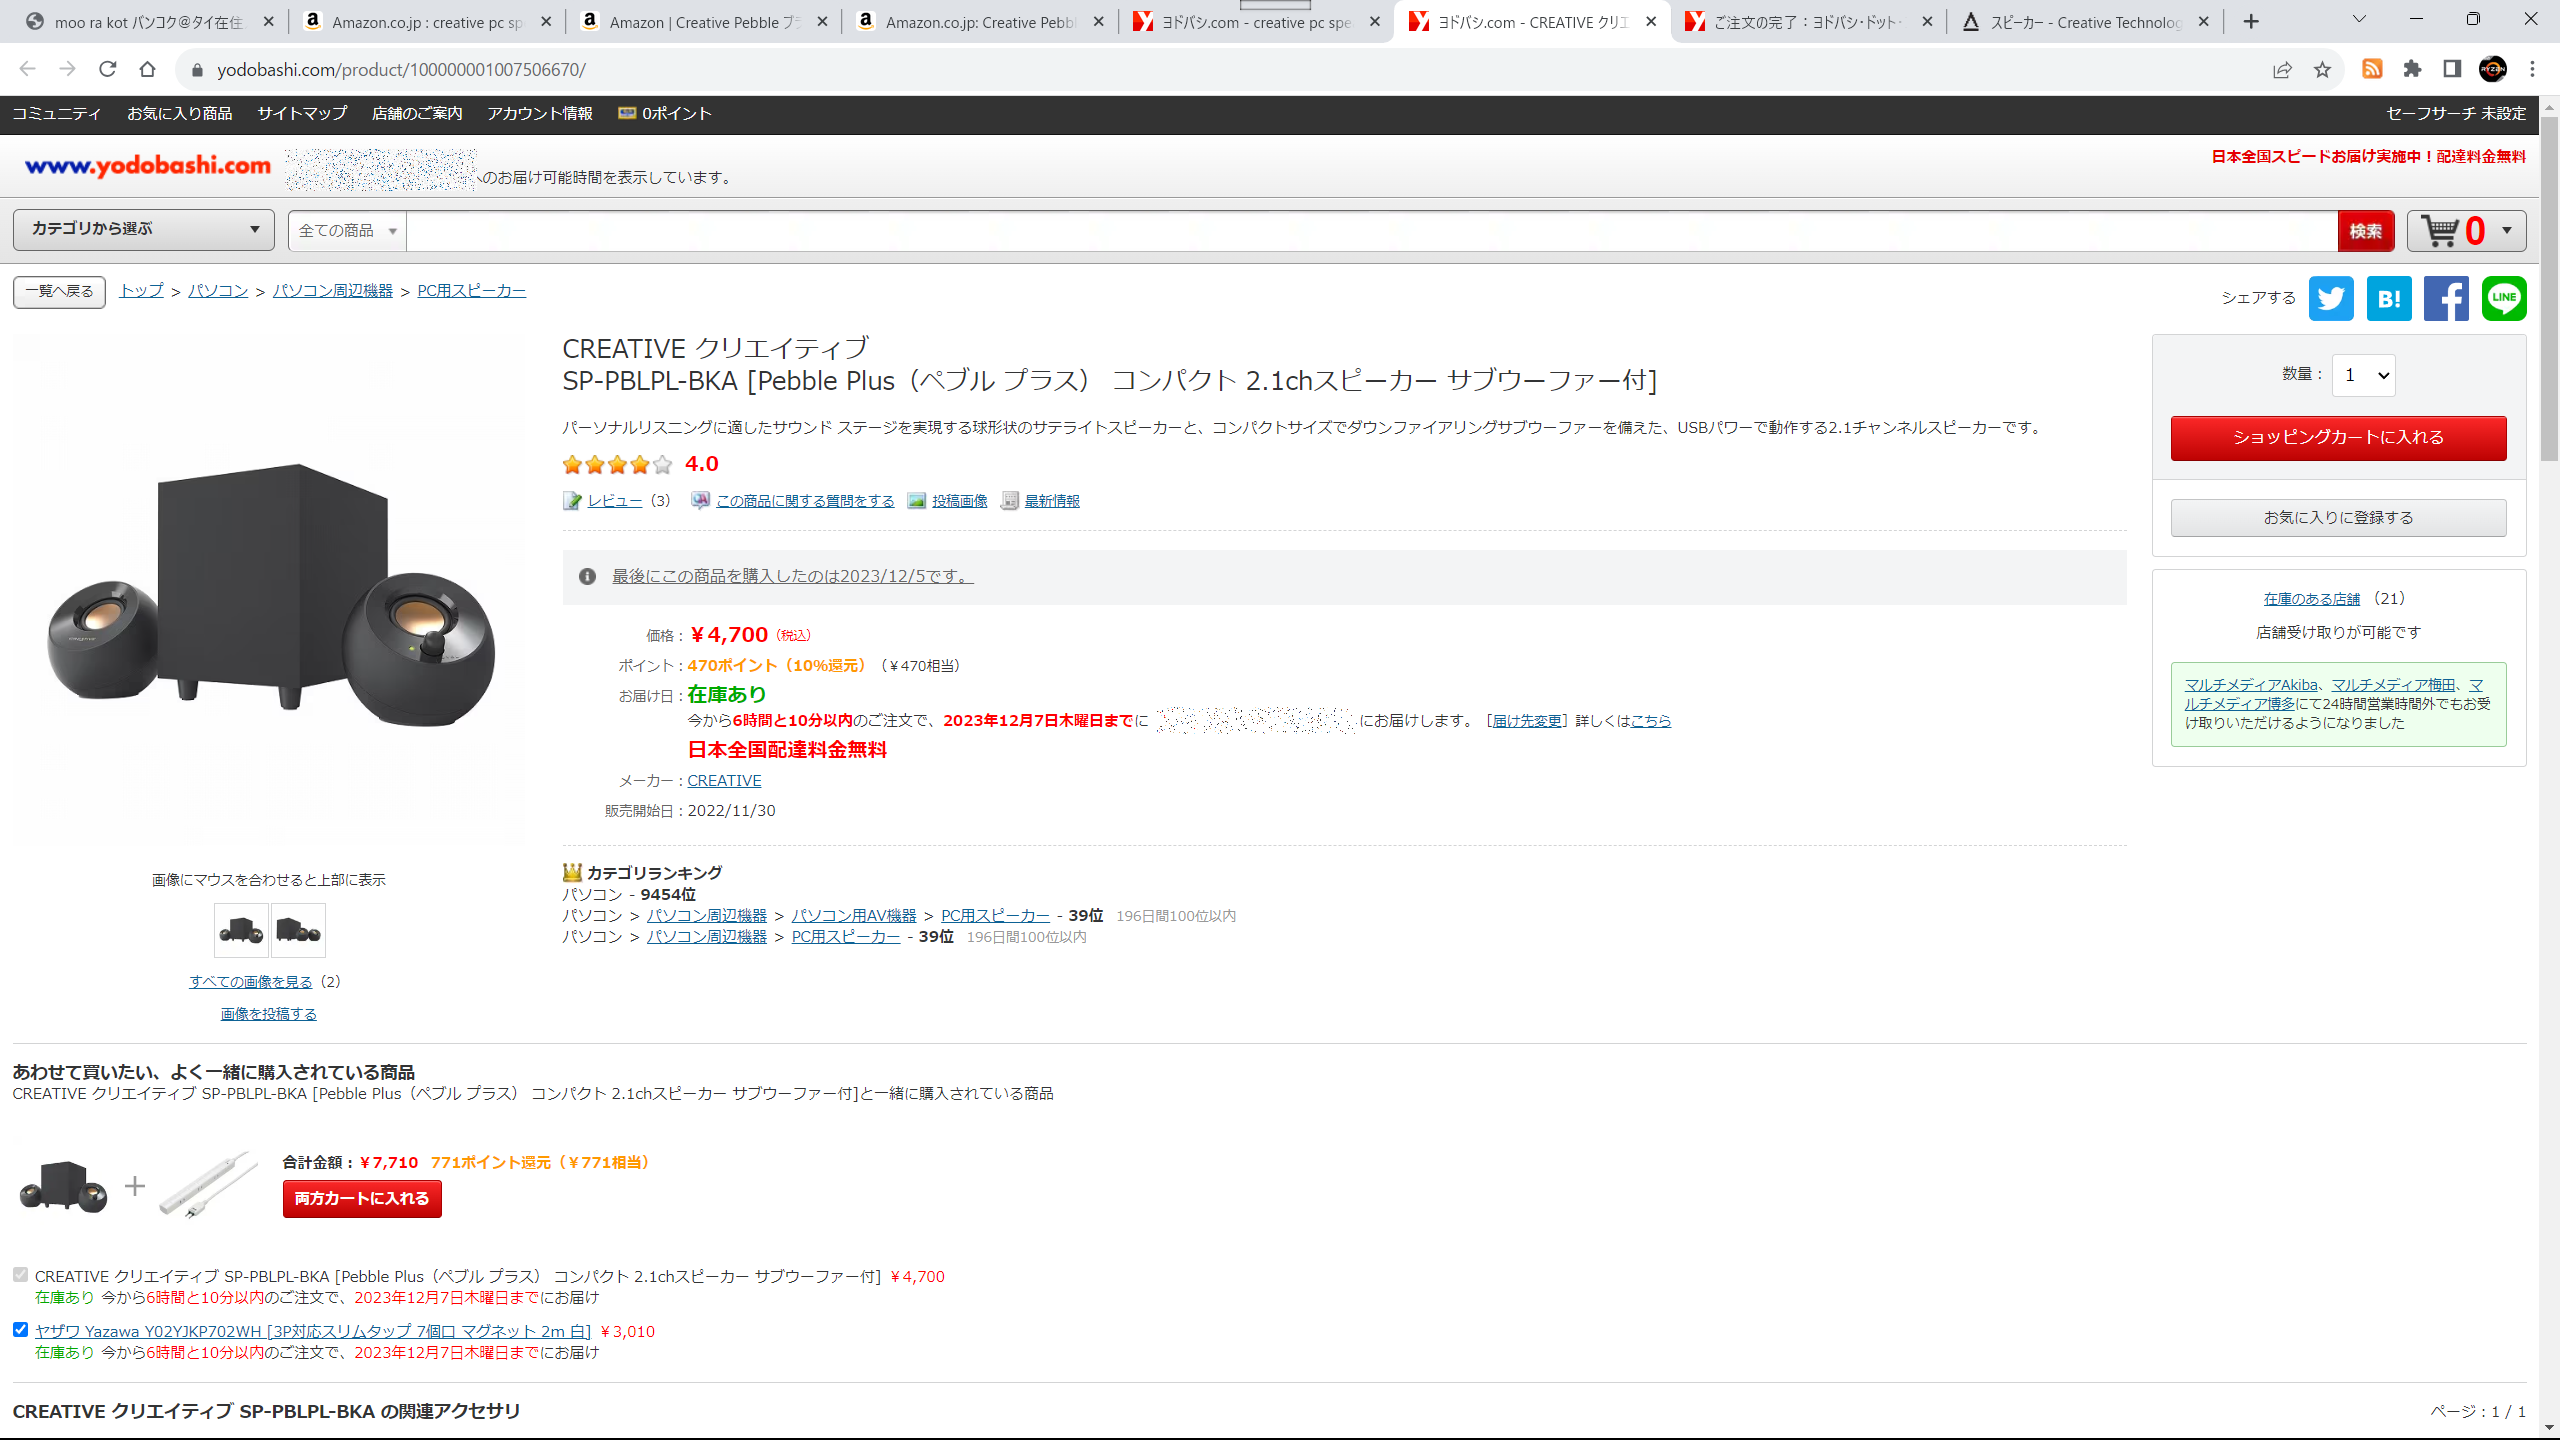The width and height of the screenshot is (2560, 1440).
Task: Click お気に入りに登録する button
Action: pos(2338,518)
